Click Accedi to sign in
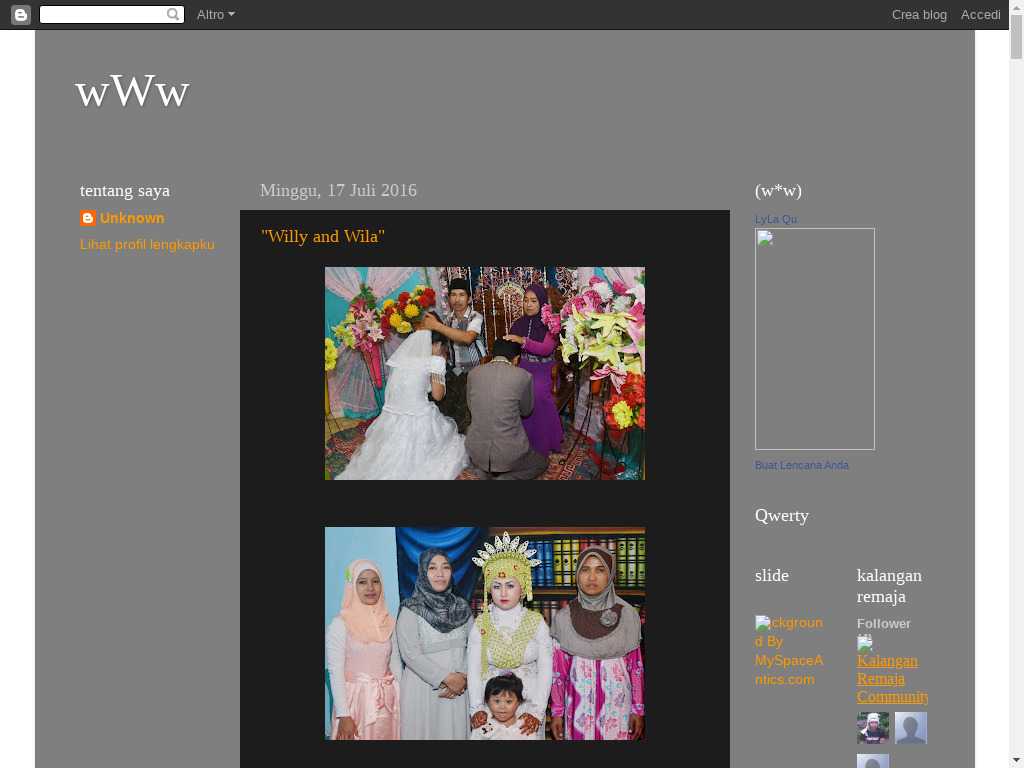The height and width of the screenshot is (768, 1024). [x=980, y=15]
